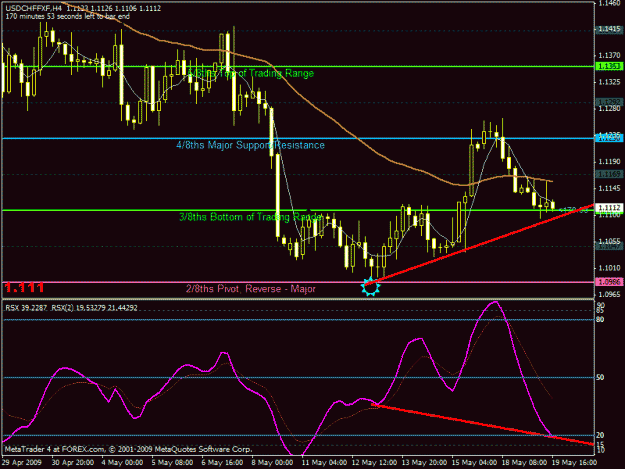Click the 1.1370 price axis value
625x469 pixels.
click(x=609, y=55)
